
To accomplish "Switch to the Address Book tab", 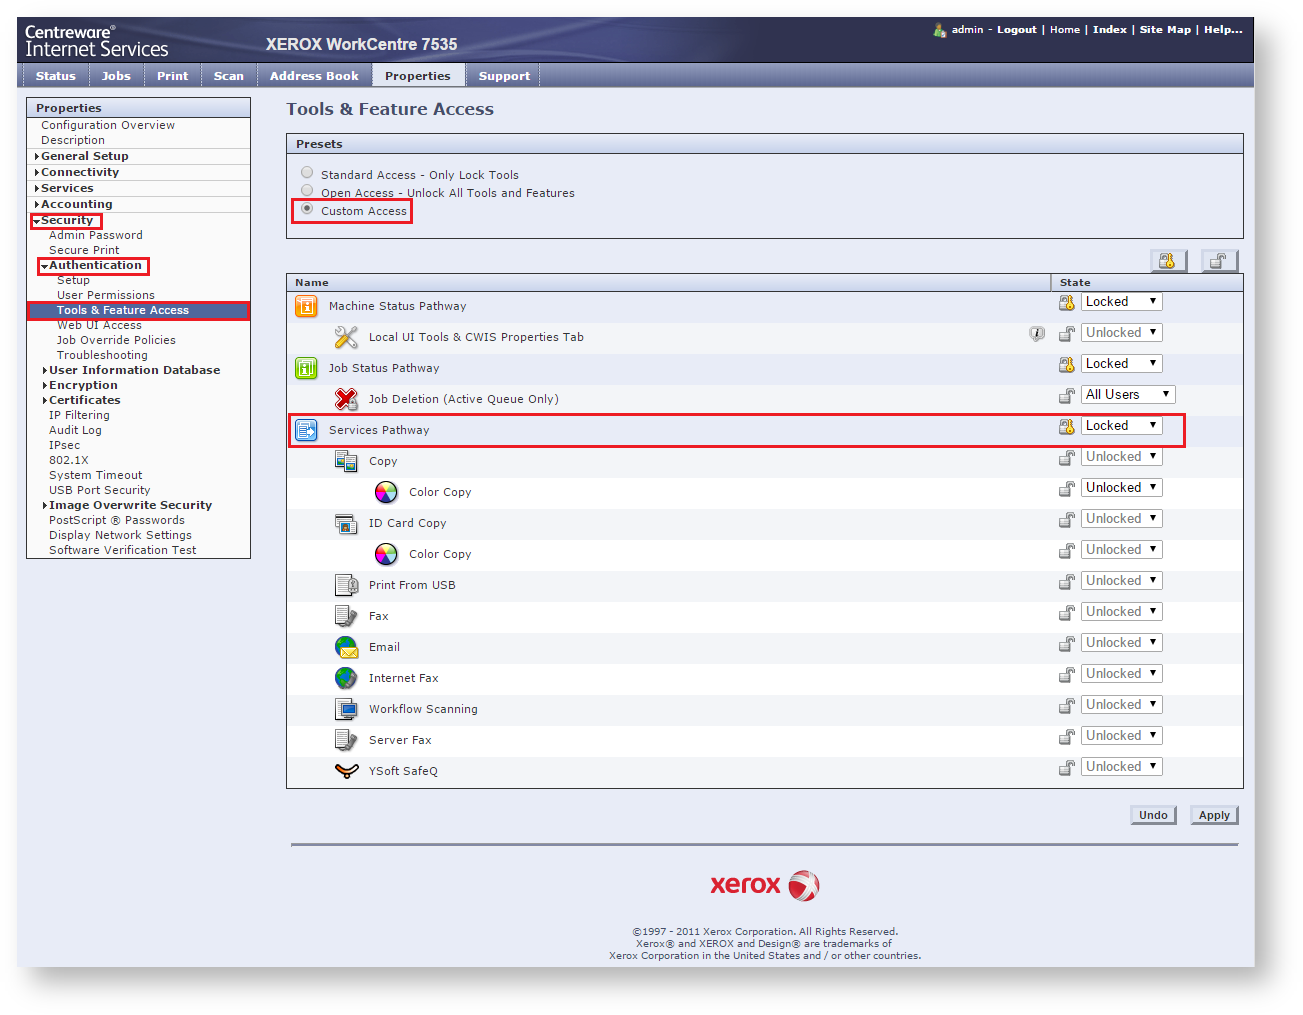I will tap(314, 76).
